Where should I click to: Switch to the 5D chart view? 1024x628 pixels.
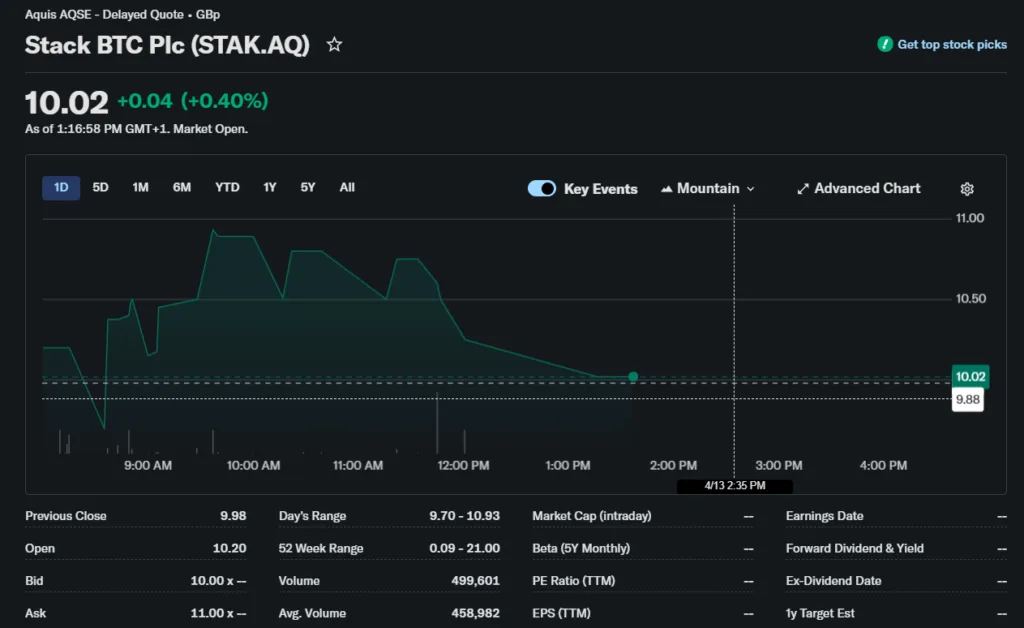coord(100,187)
